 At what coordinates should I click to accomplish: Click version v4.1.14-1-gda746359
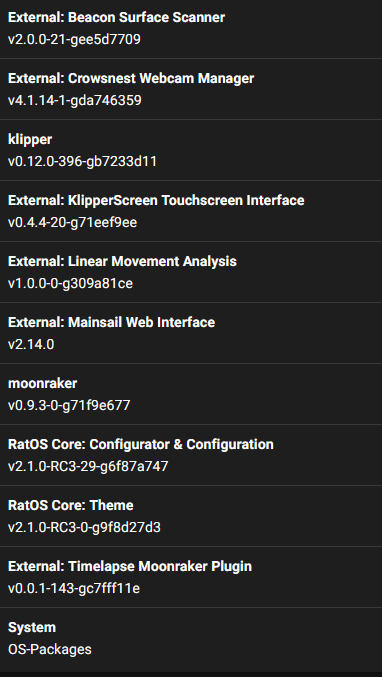[x=75, y=101]
